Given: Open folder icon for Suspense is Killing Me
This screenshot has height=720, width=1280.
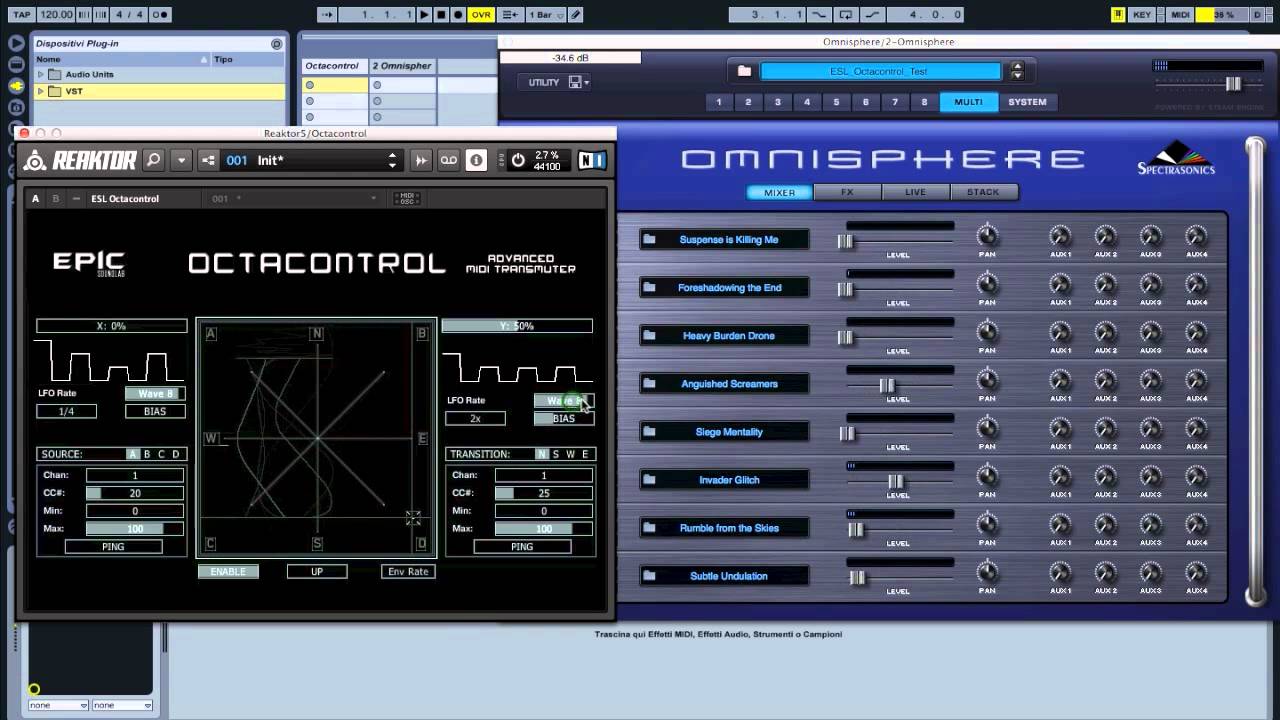Looking at the screenshot, I should pos(649,239).
